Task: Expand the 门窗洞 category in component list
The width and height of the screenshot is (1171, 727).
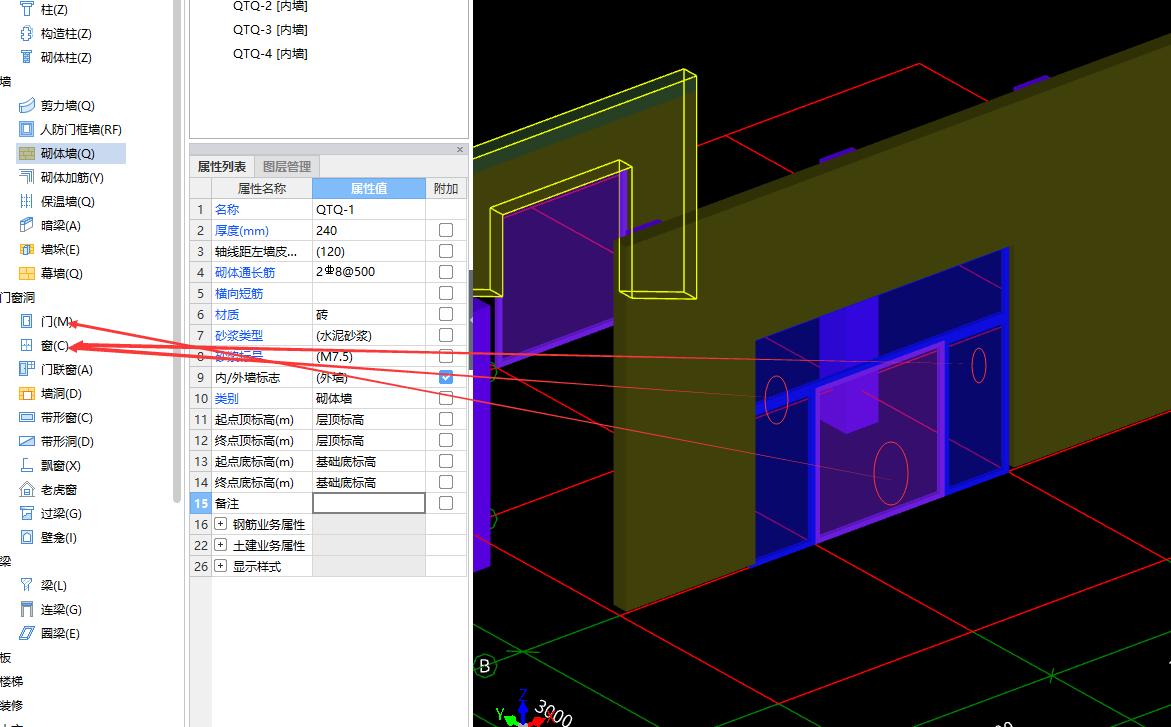Action: coord(18,297)
